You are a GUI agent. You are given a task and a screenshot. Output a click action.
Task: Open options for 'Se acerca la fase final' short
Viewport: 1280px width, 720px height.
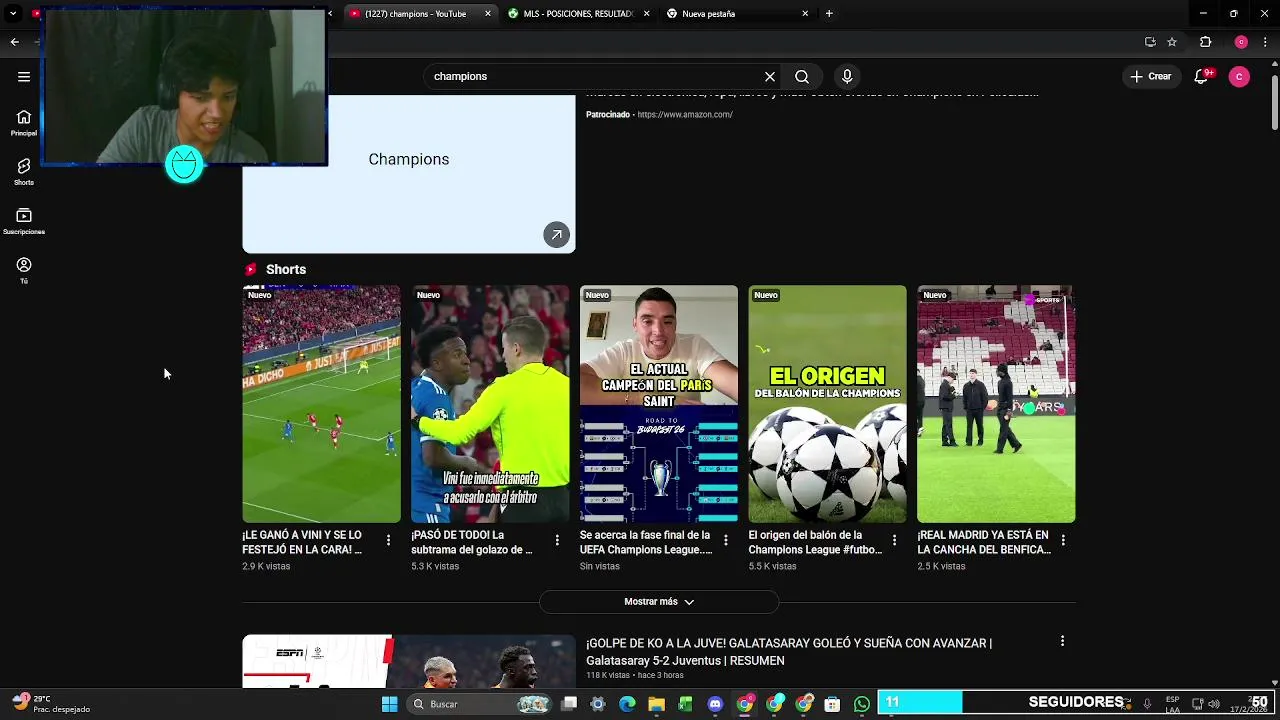pos(726,540)
